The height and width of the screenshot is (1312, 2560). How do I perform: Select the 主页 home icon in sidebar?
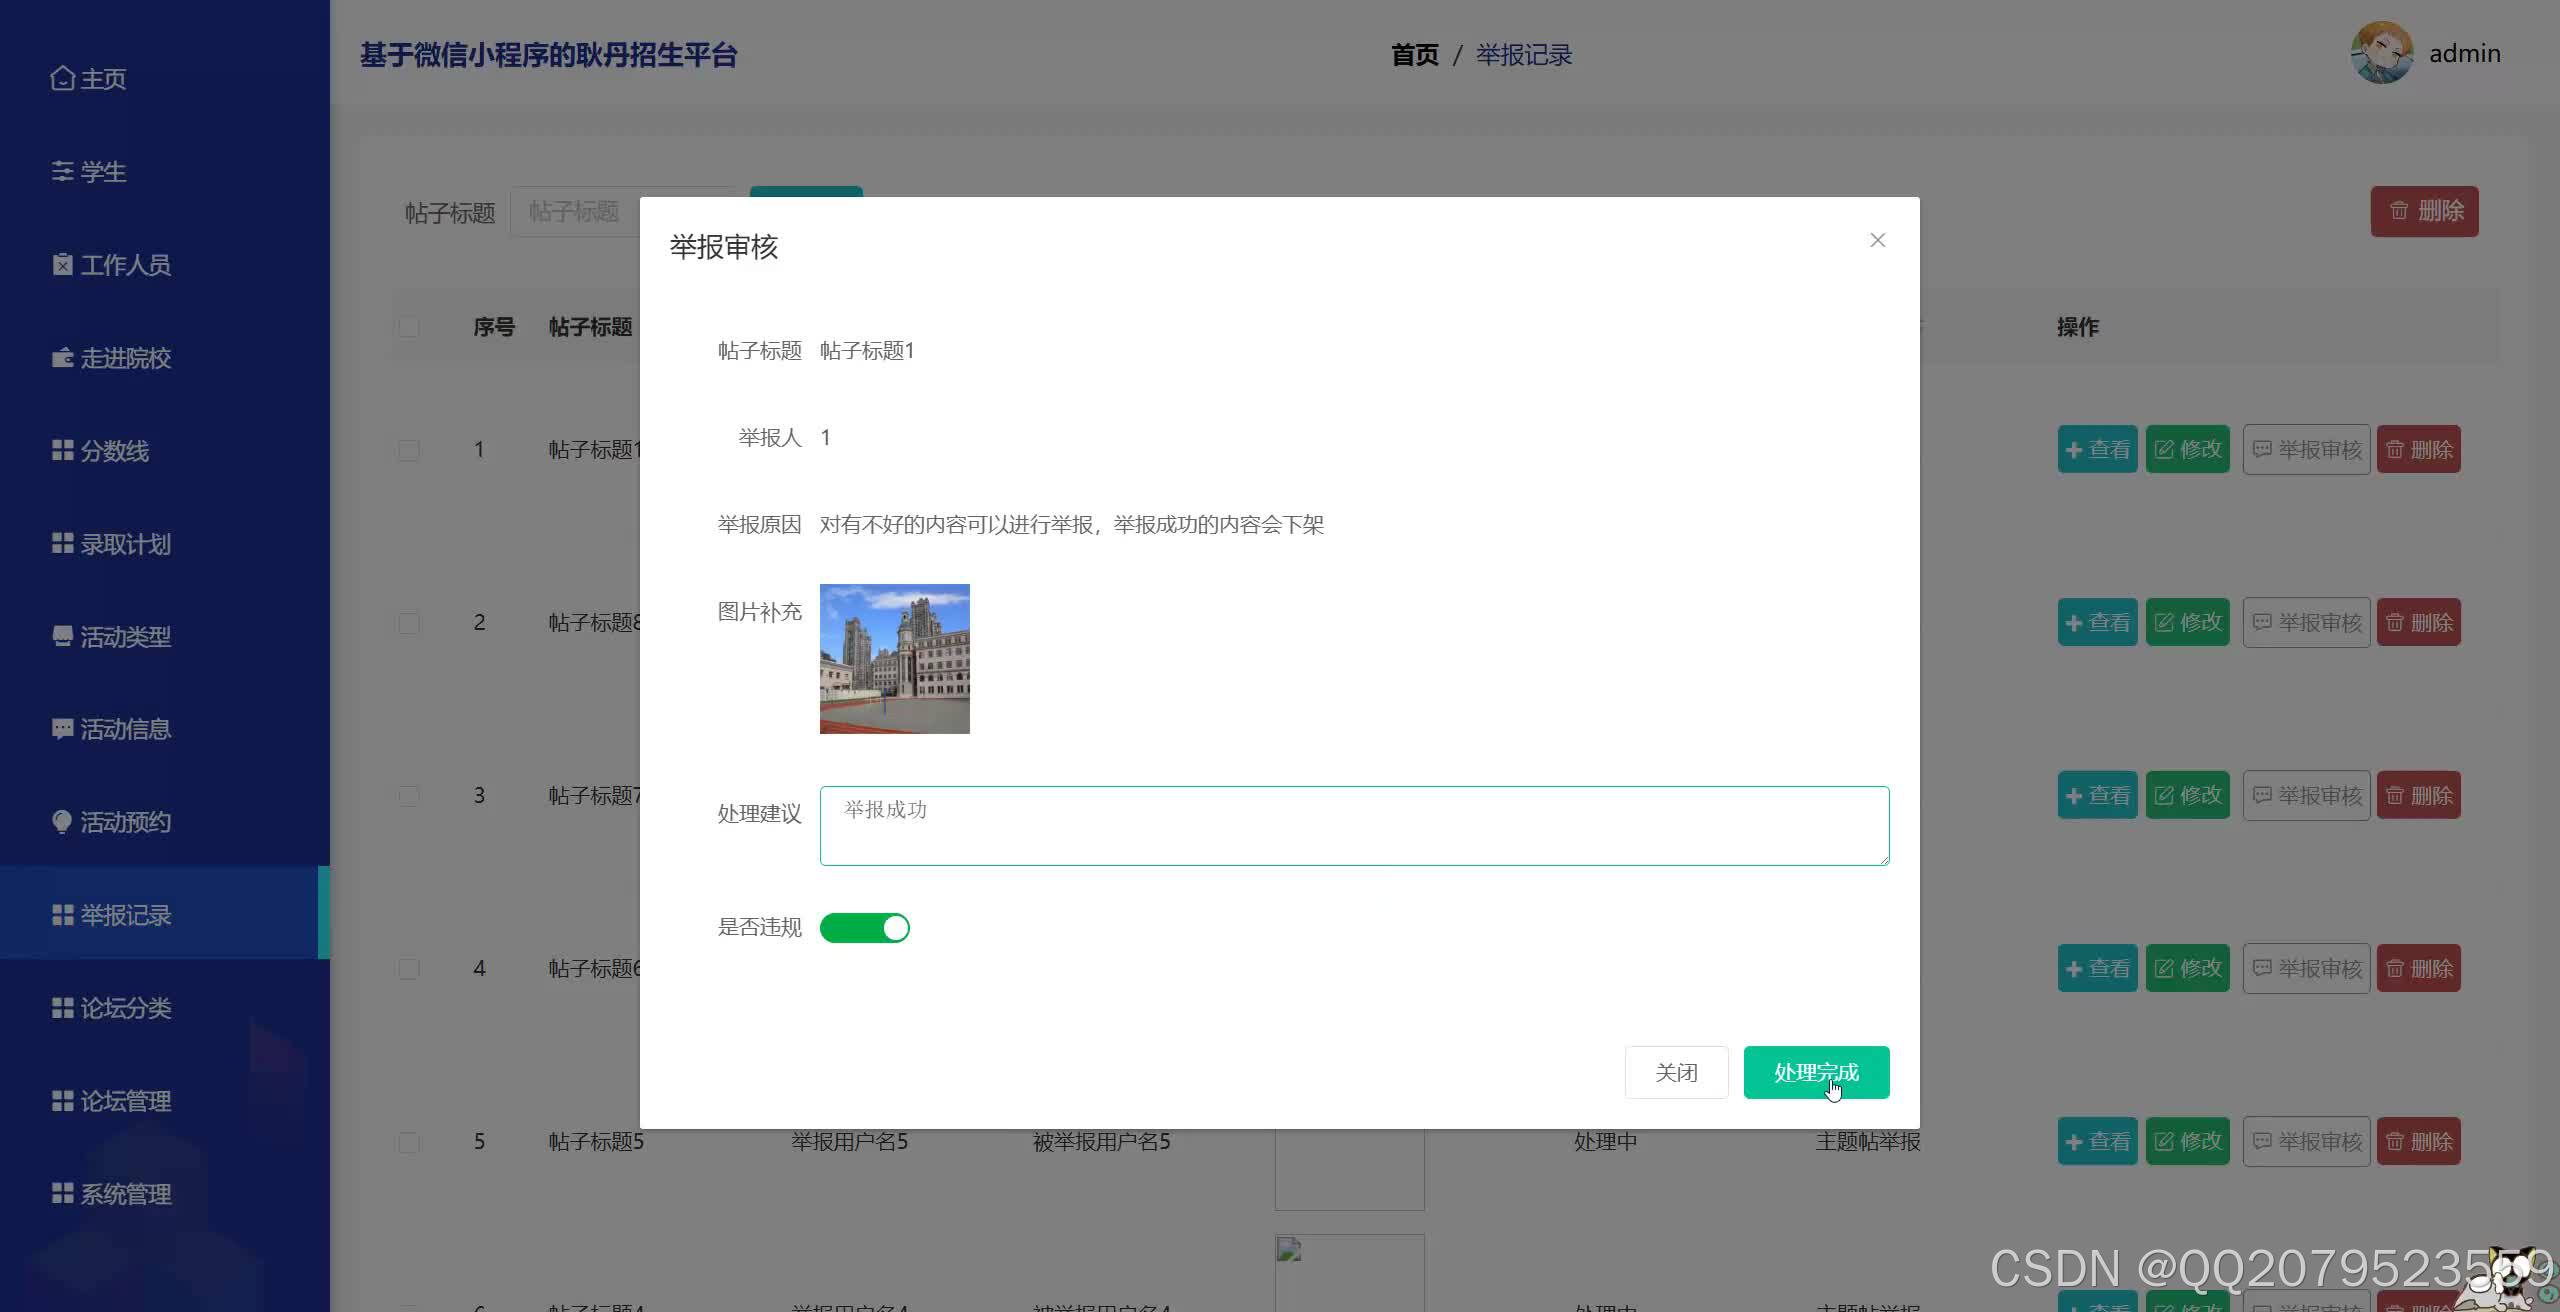62,78
